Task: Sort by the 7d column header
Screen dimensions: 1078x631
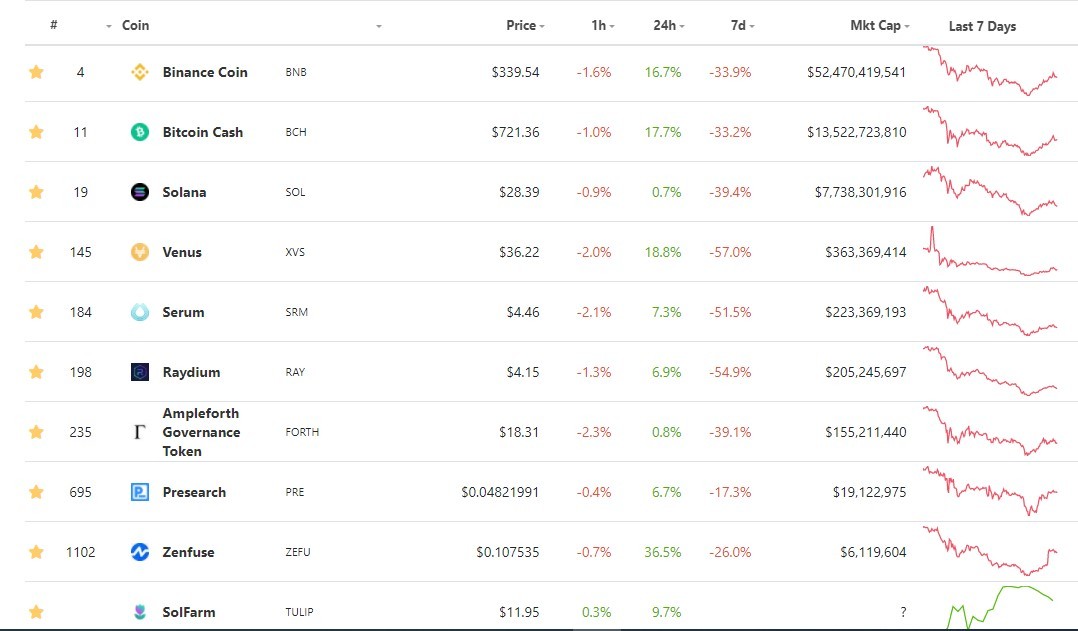Action: pyautogui.click(x=742, y=25)
